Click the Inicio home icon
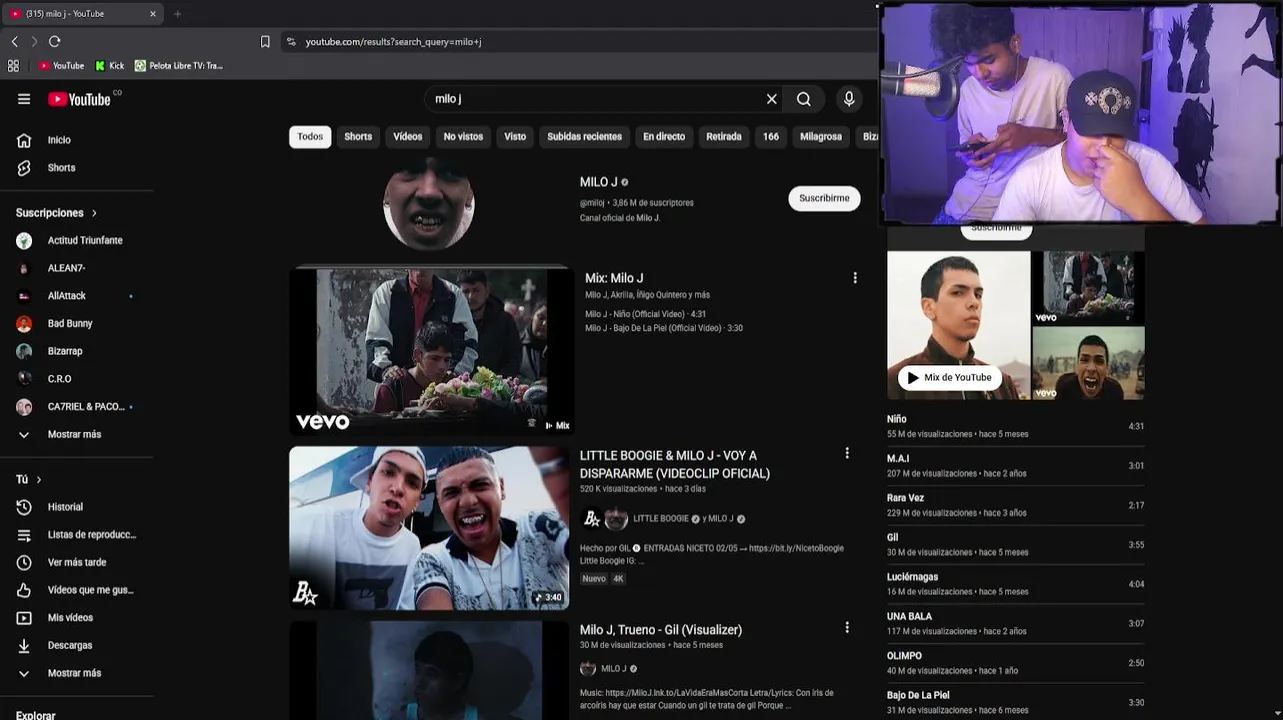 pos(24,140)
